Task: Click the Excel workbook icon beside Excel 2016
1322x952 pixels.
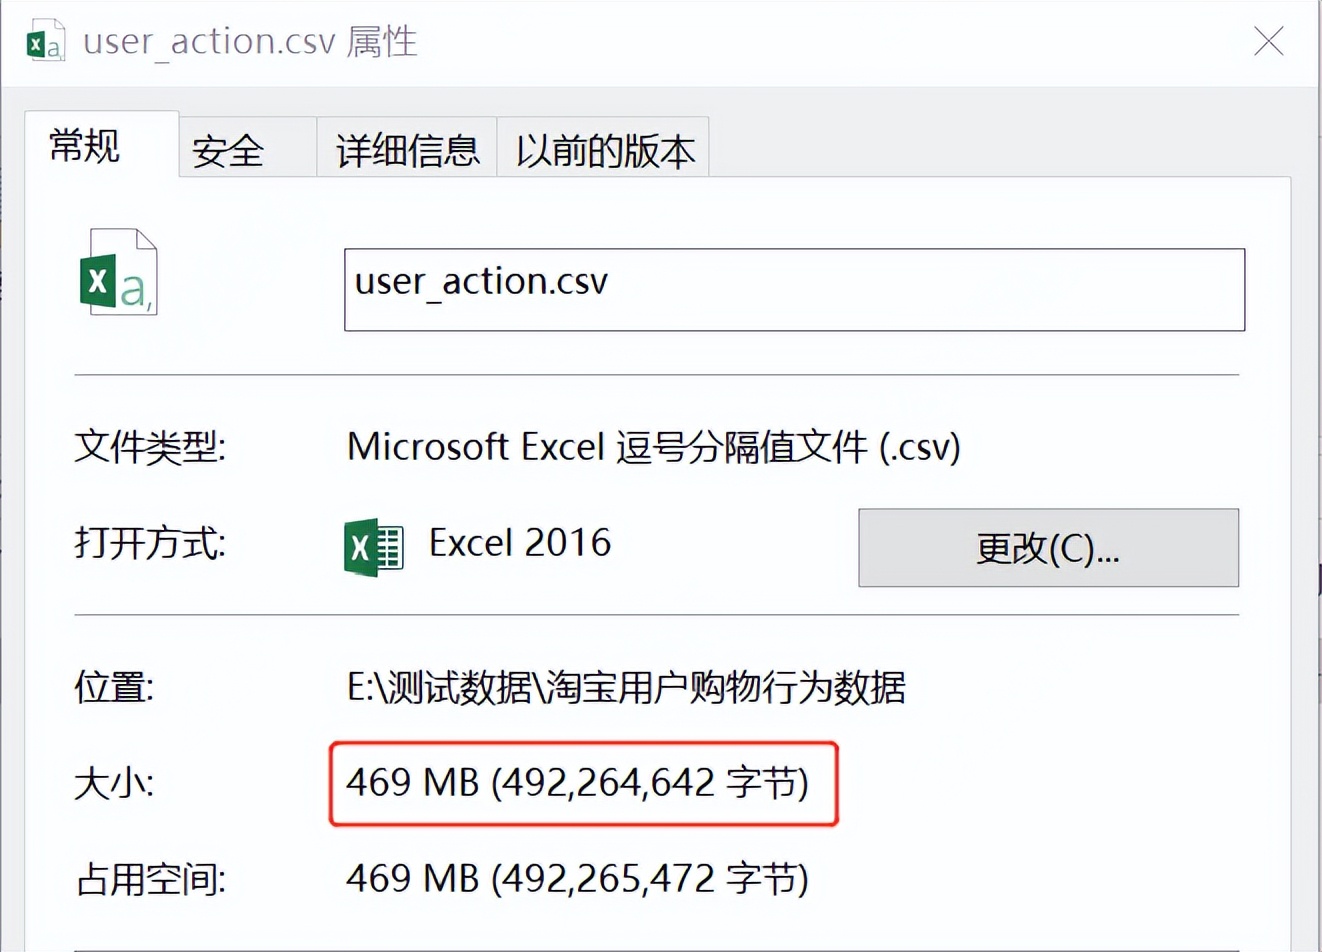Action: point(371,547)
